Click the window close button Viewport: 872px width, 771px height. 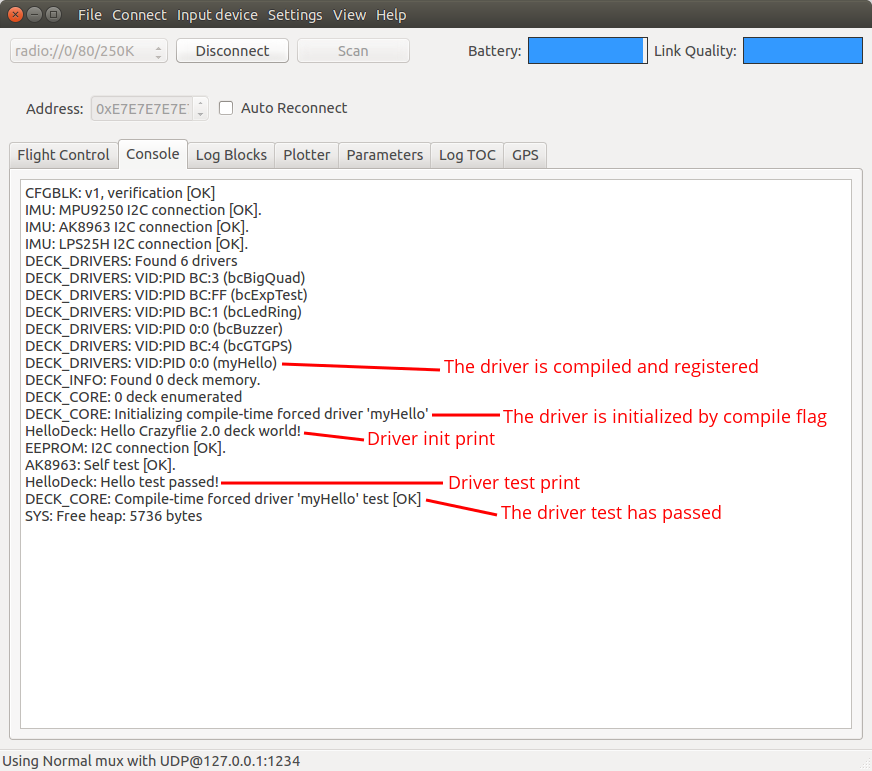(16, 15)
